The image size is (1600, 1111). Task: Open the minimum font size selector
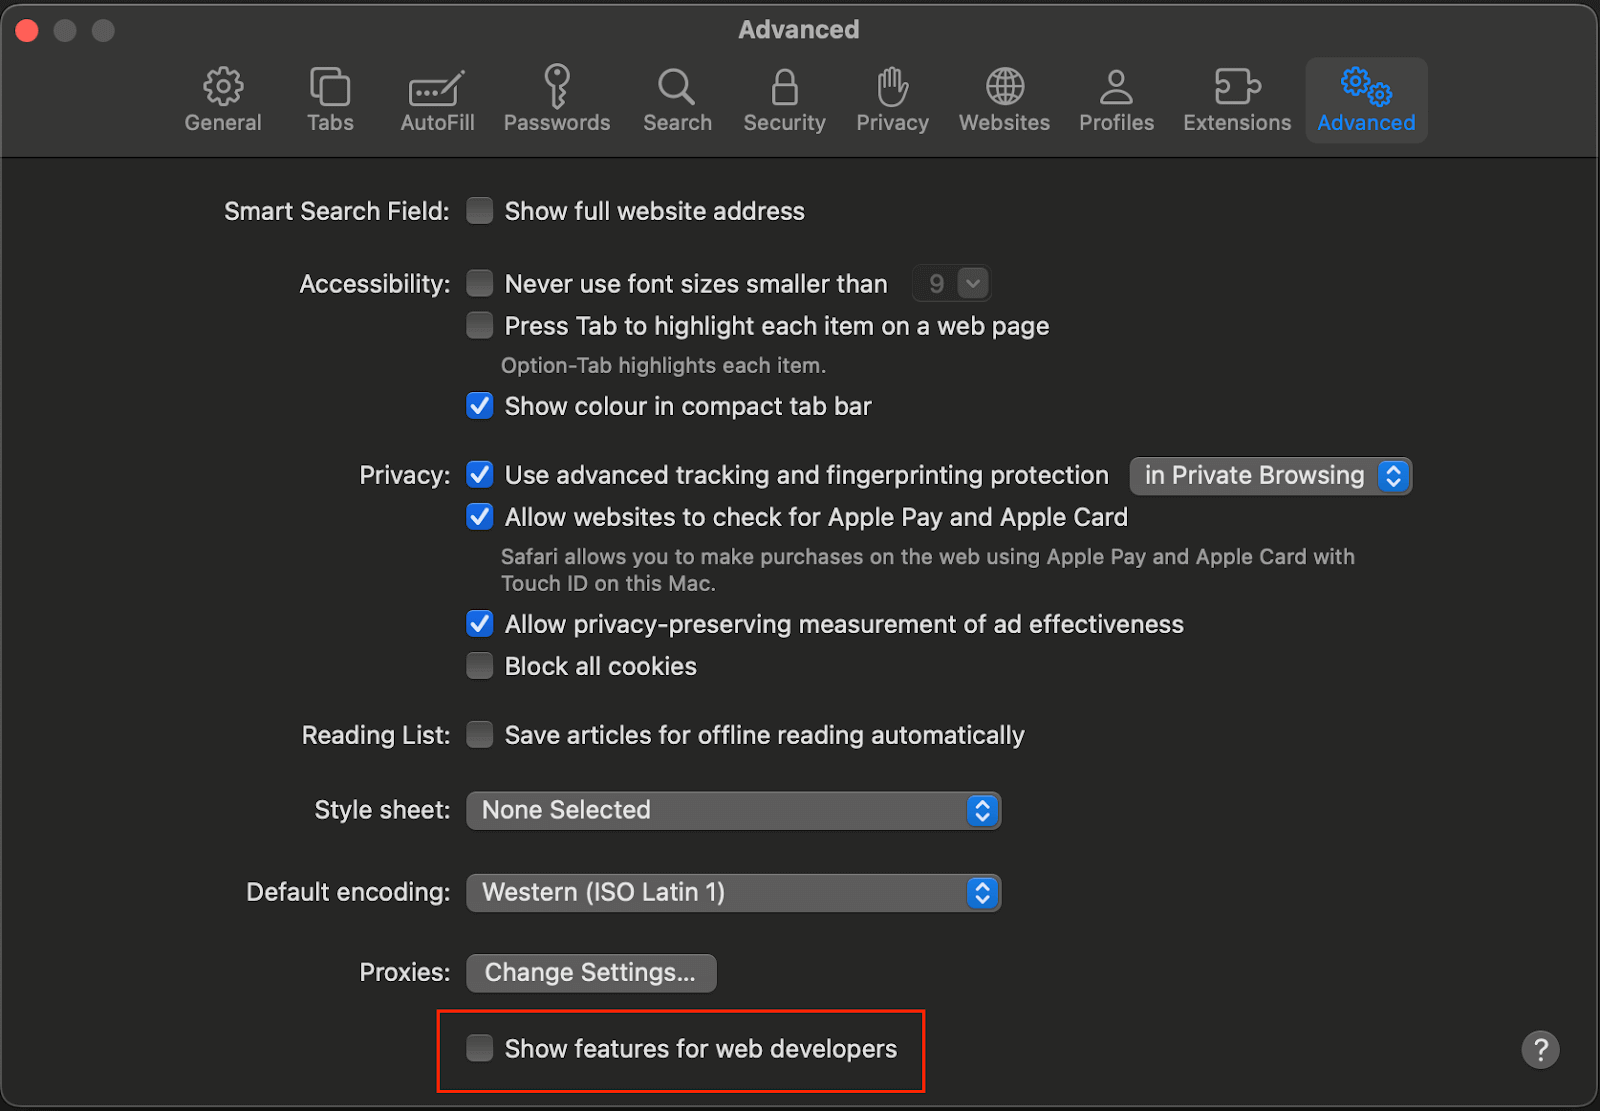950,283
